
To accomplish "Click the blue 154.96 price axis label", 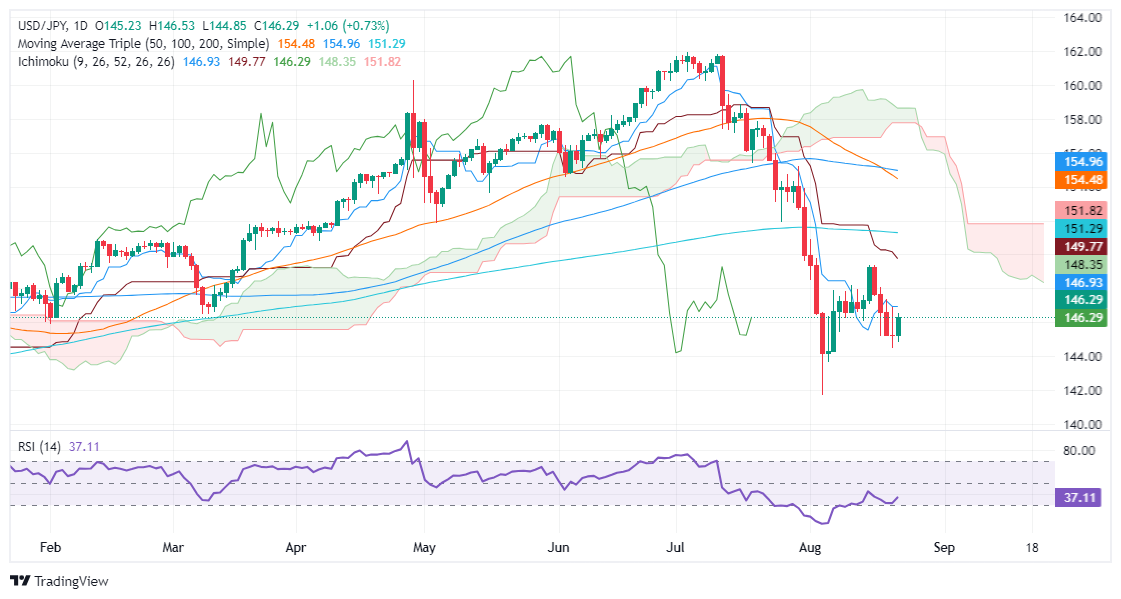I will pos(1081,162).
